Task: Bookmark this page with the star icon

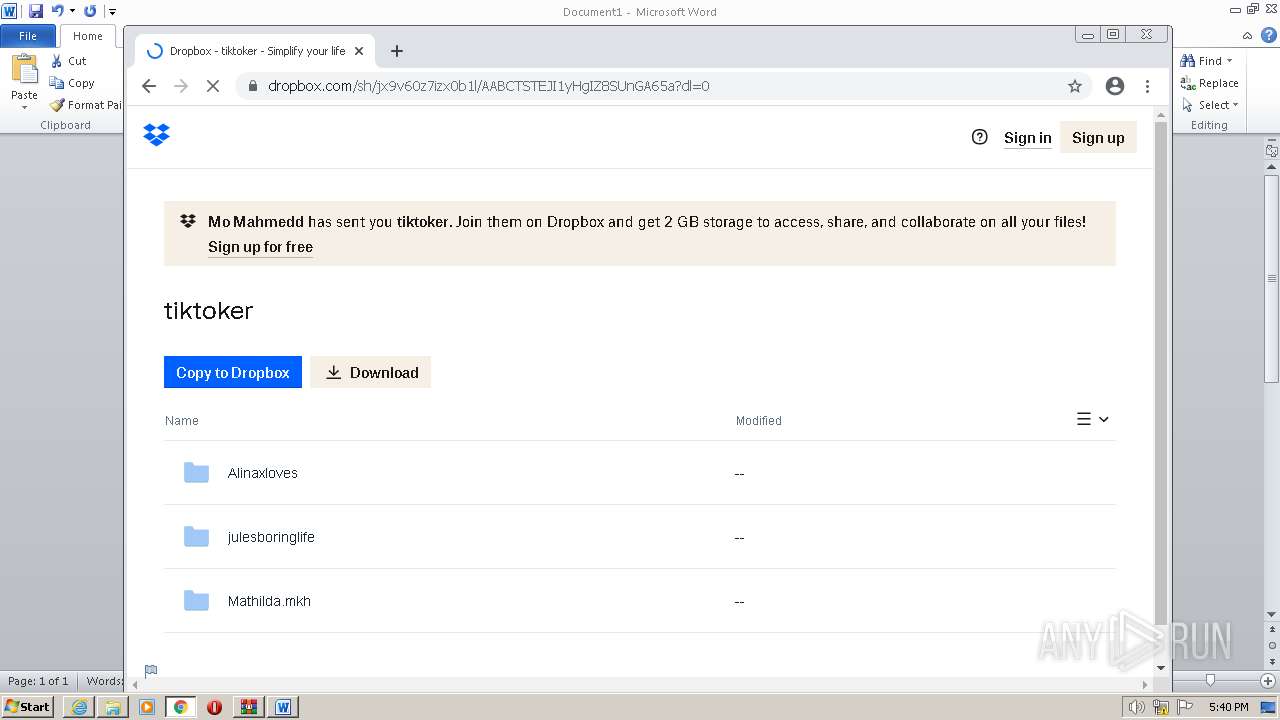Action: 1075,86
